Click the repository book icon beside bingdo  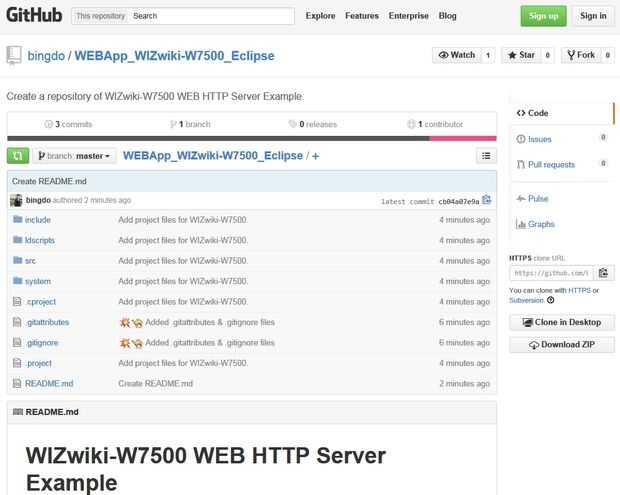(14, 55)
